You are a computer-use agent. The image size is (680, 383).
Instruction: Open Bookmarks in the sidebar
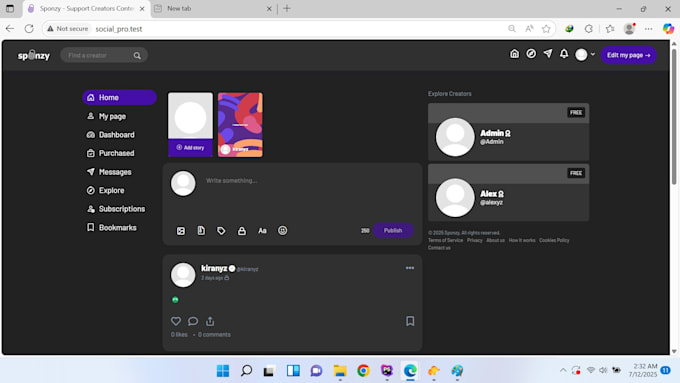(111, 228)
